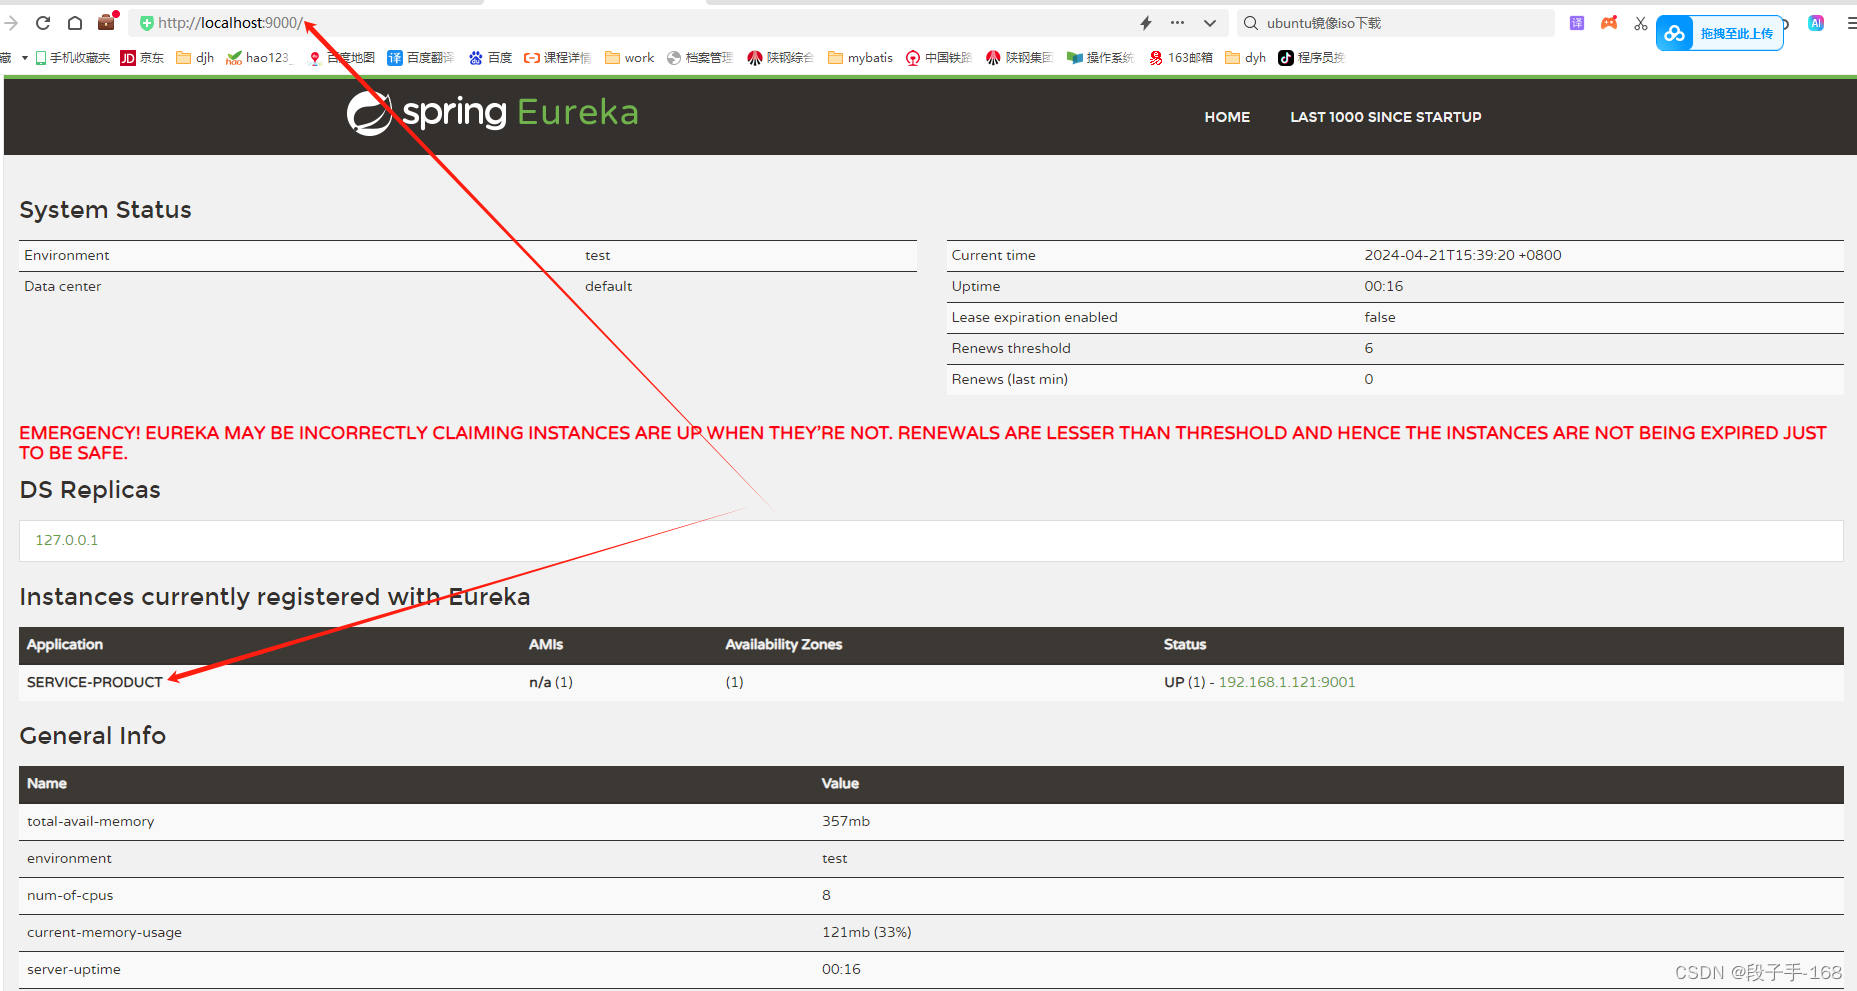The width and height of the screenshot is (1857, 991).
Task: Expand the favorites dropdown arrow in bookmarks bar
Action: tap(24, 58)
